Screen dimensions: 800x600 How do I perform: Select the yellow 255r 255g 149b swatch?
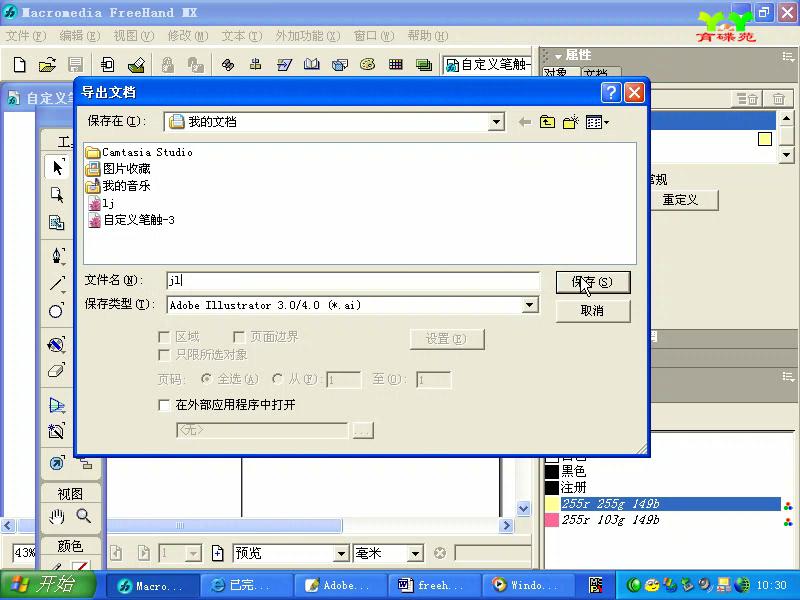[x=663, y=504]
